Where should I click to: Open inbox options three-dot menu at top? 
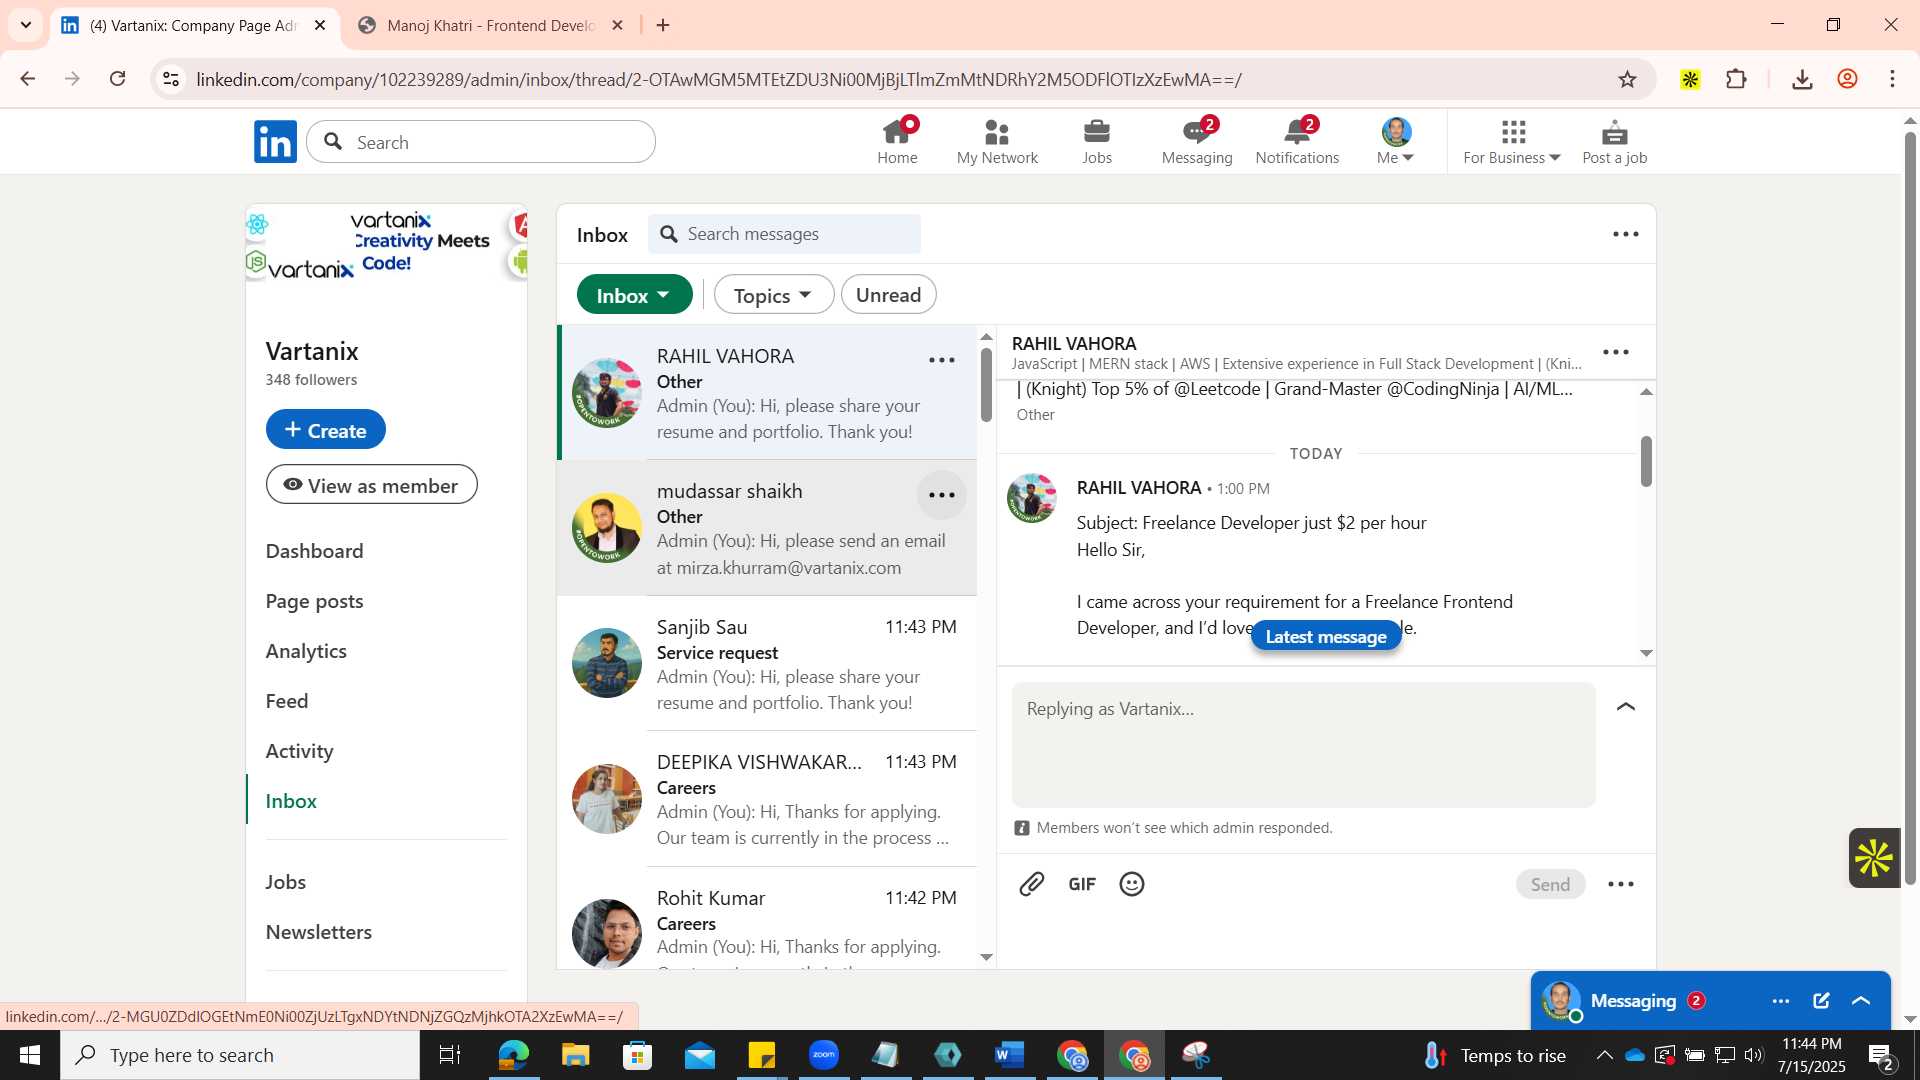(1626, 234)
